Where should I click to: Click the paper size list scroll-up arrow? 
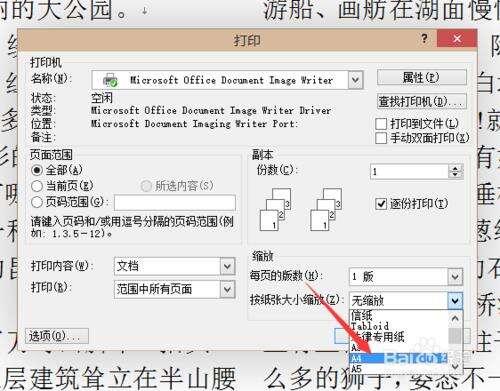[x=455, y=318]
